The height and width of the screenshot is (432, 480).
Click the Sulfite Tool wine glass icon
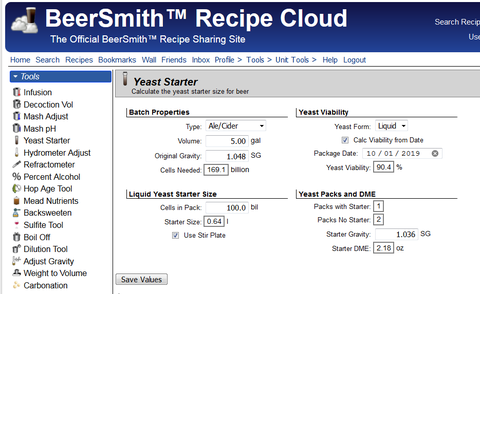pos(16,225)
